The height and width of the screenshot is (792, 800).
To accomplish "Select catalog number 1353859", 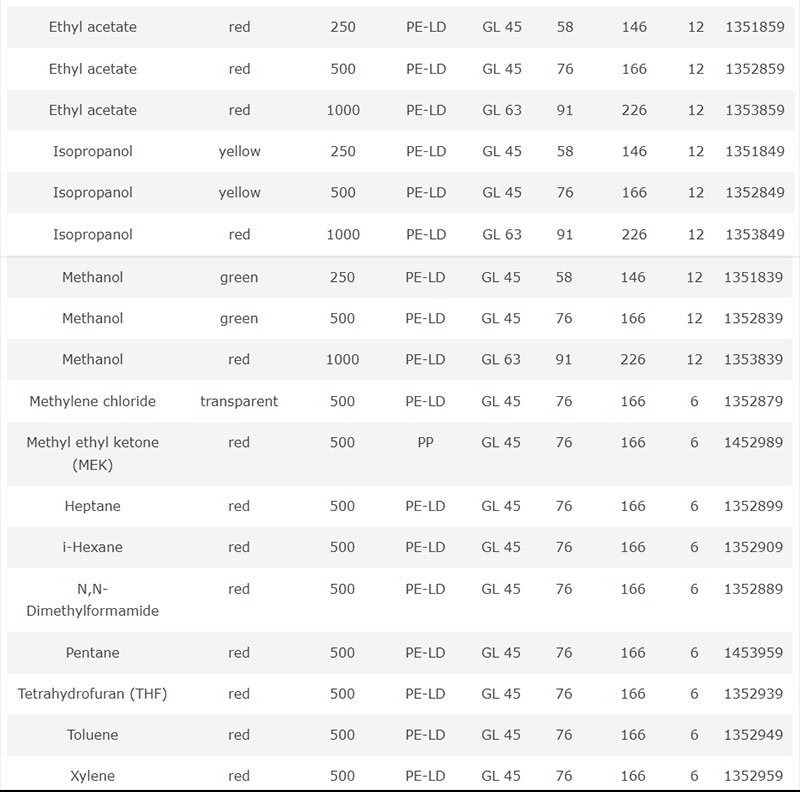I will point(755,110).
